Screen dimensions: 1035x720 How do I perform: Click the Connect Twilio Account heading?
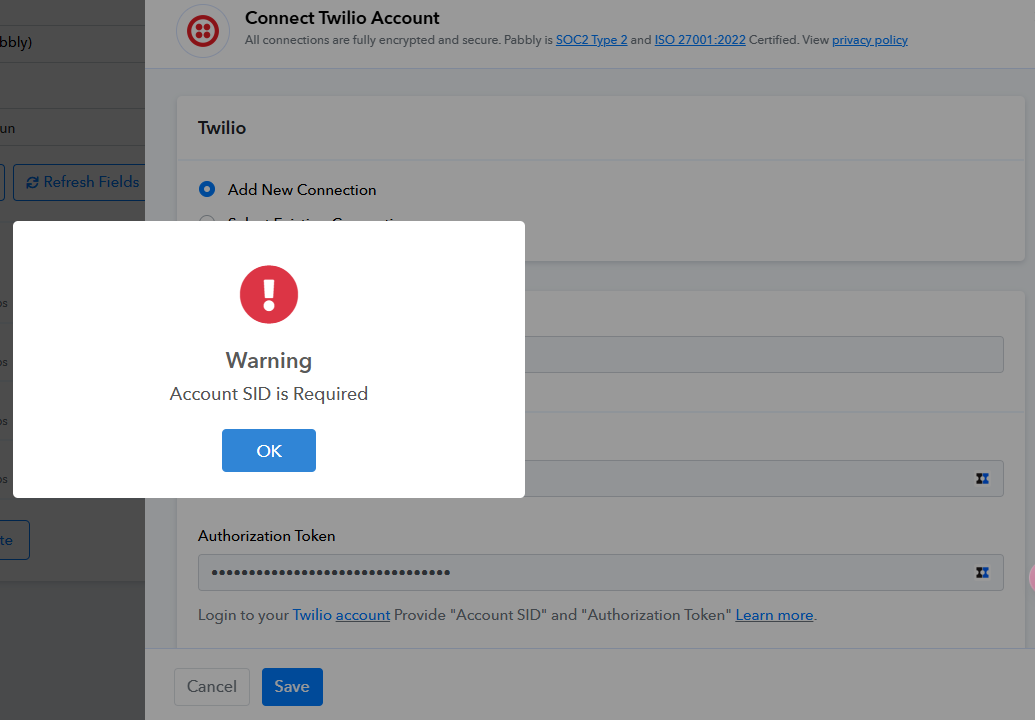342,18
